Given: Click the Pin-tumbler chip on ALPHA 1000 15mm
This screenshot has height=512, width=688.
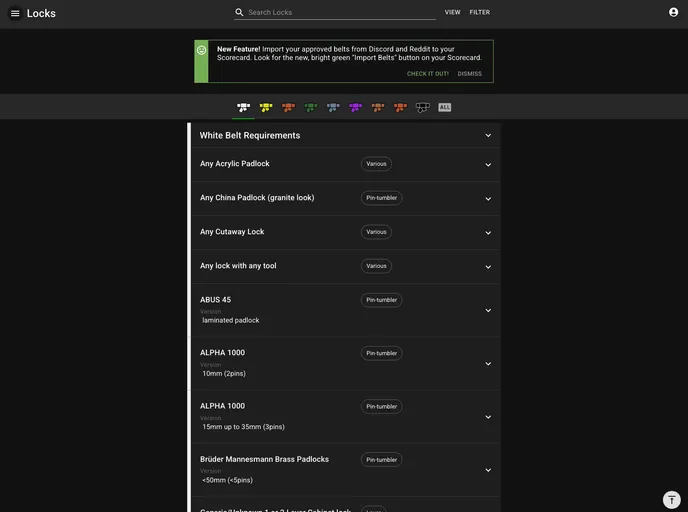Looking at the screenshot, I should tap(381, 406).
